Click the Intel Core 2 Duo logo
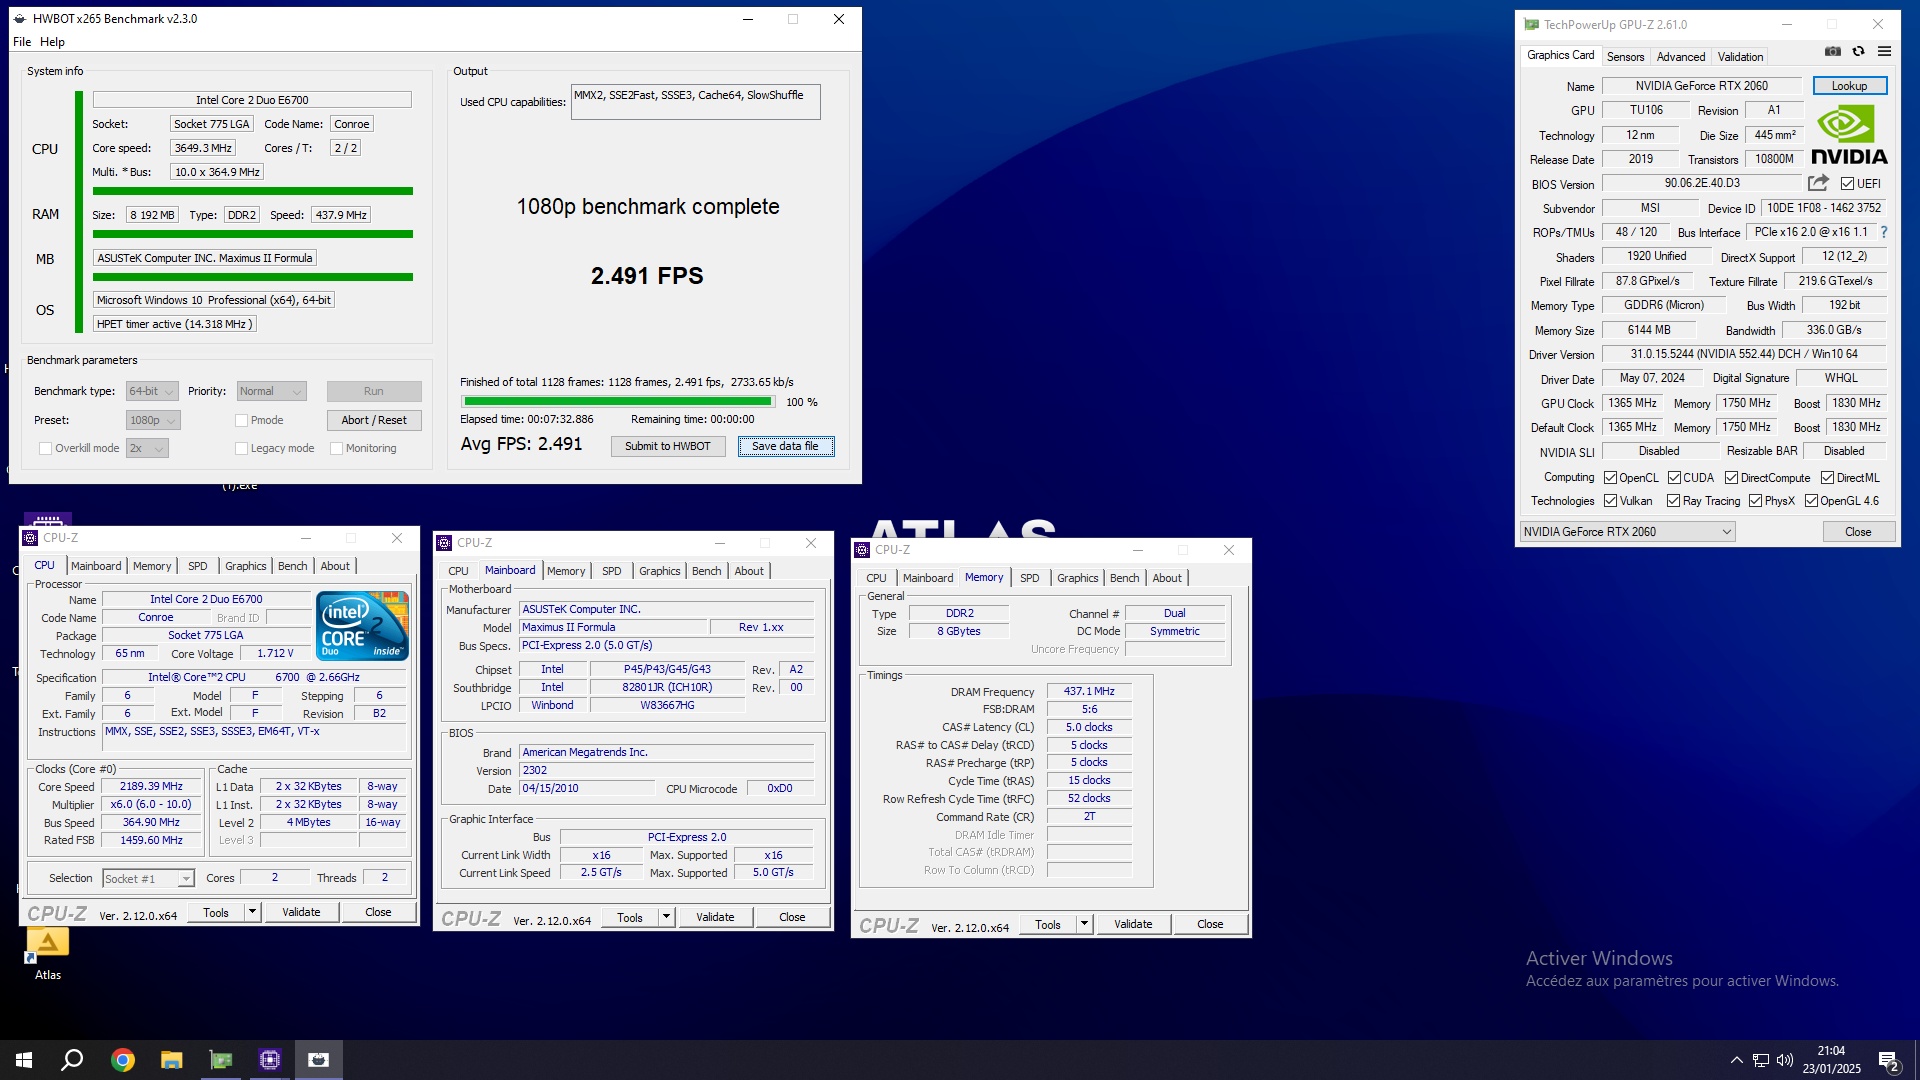 click(x=362, y=625)
